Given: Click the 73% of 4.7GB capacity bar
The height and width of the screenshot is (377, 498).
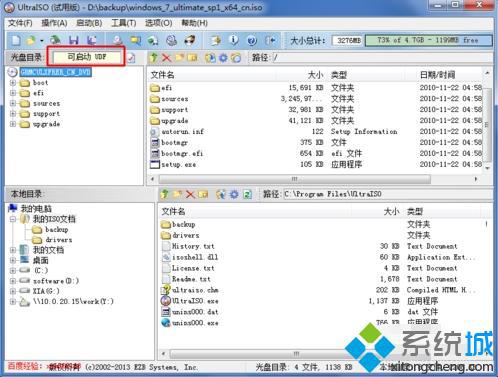Looking at the screenshot, I should (429, 40).
